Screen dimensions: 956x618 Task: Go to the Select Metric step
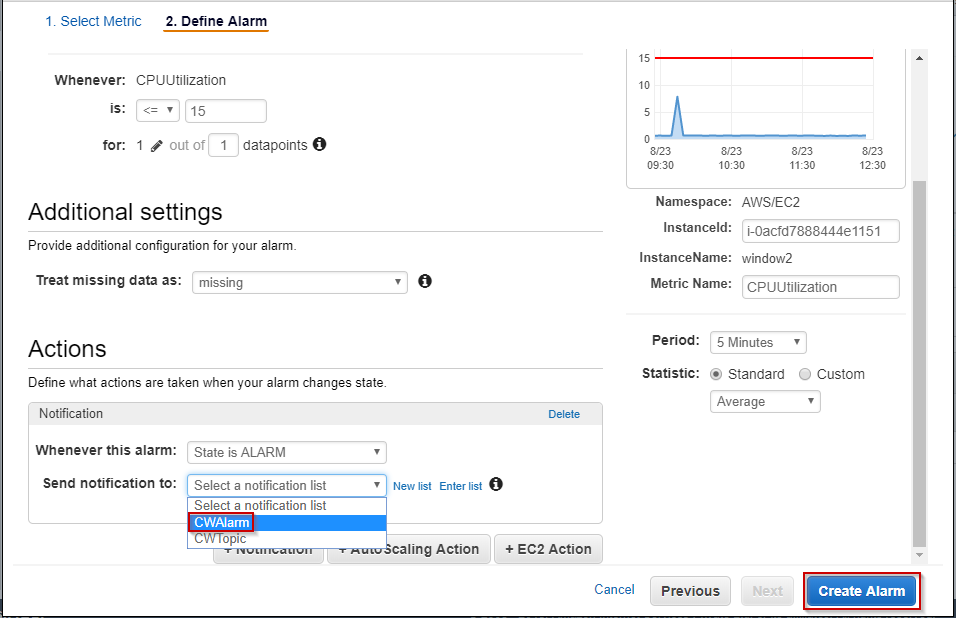[x=93, y=21]
